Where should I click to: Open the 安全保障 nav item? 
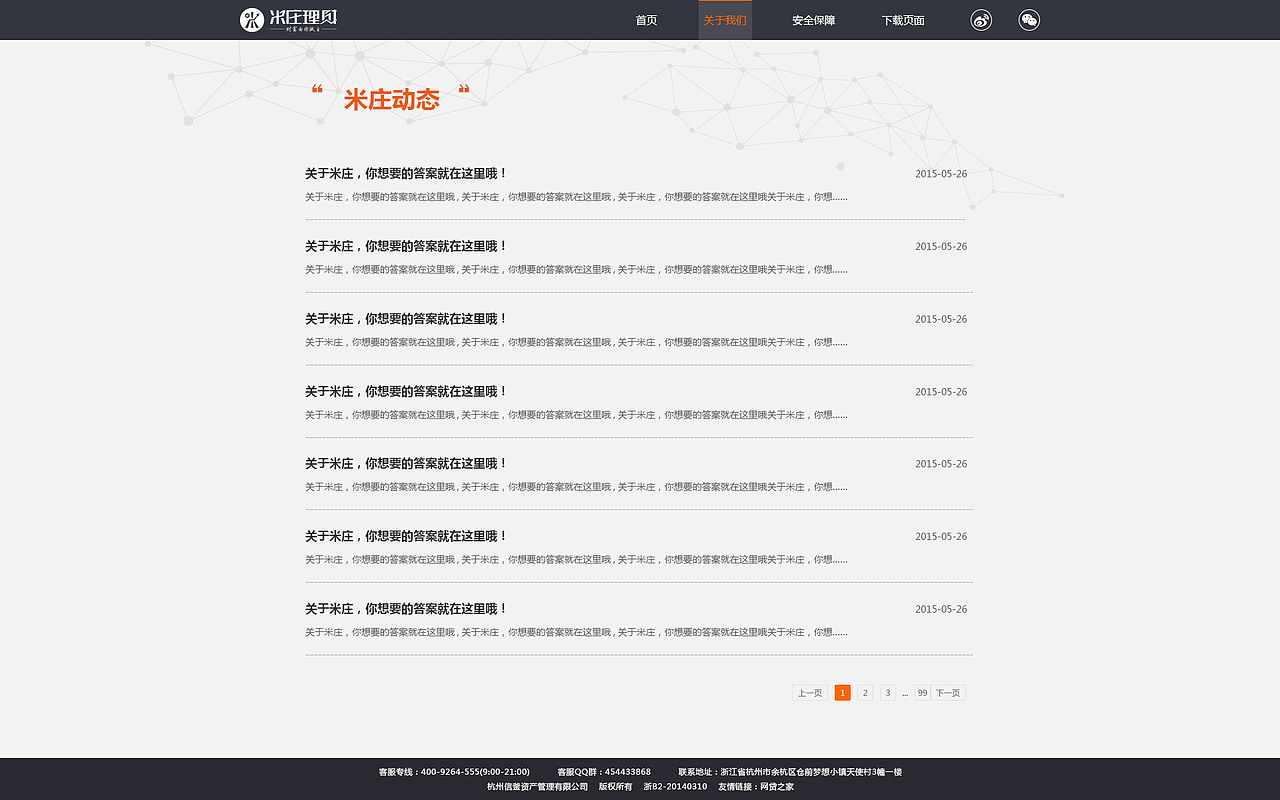pos(813,20)
